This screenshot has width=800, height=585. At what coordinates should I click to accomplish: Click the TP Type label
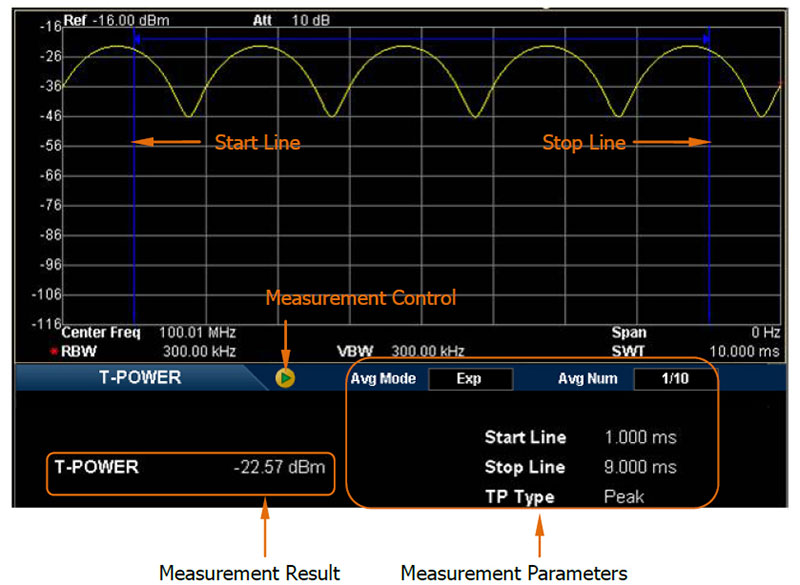click(519, 497)
